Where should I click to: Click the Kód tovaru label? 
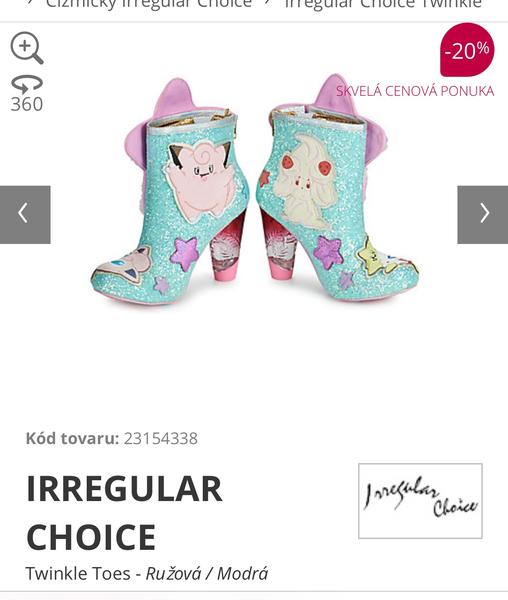pyautogui.click(x=72, y=439)
